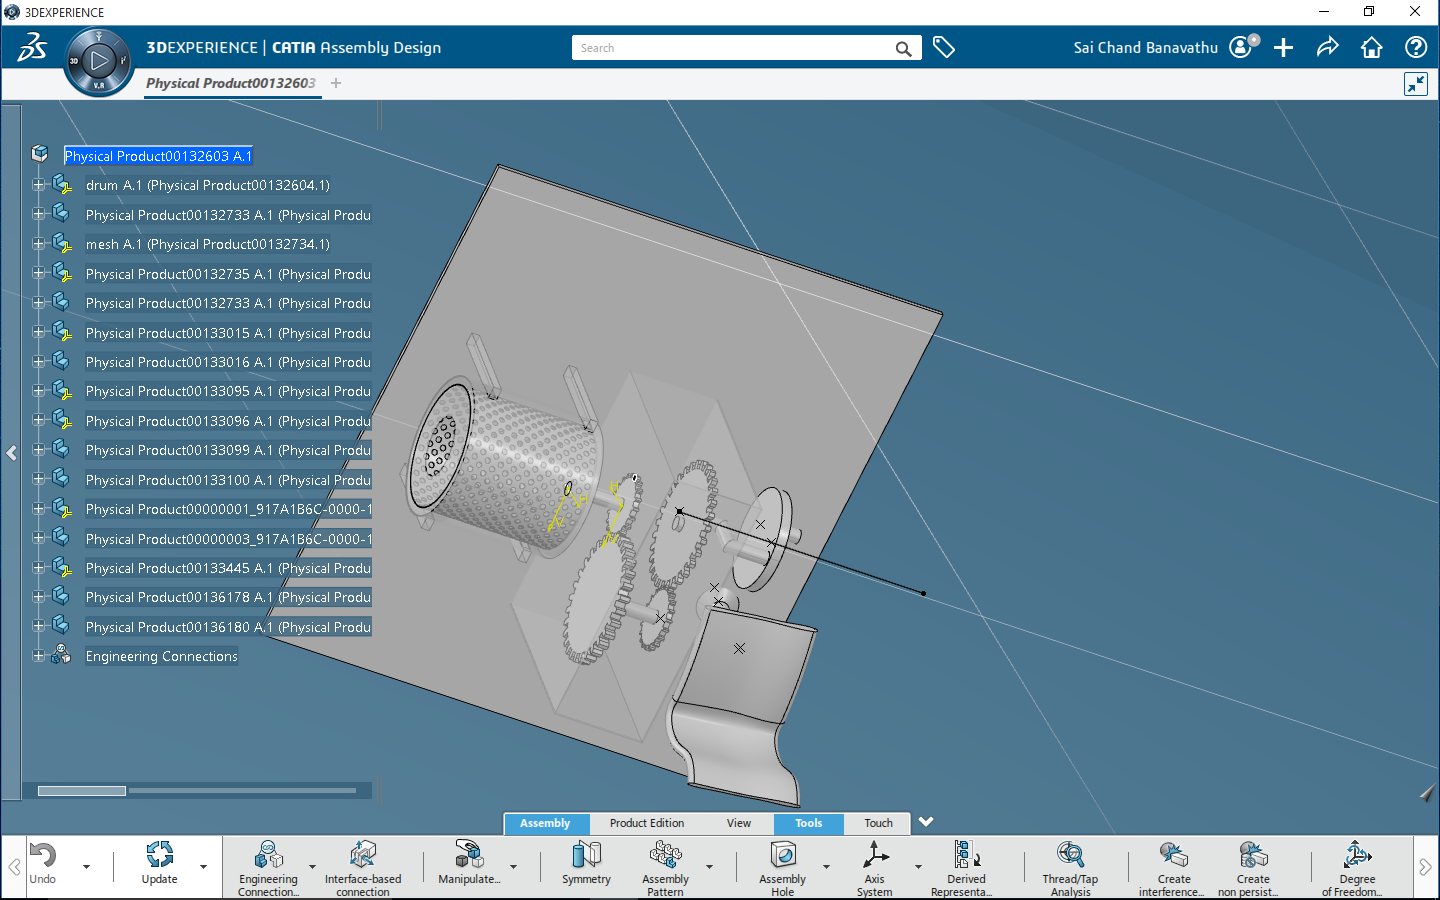Image resolution: width=1440 pixels, height=900 pixels.
Task: Click the compass play button
Action: click(99, 61)
